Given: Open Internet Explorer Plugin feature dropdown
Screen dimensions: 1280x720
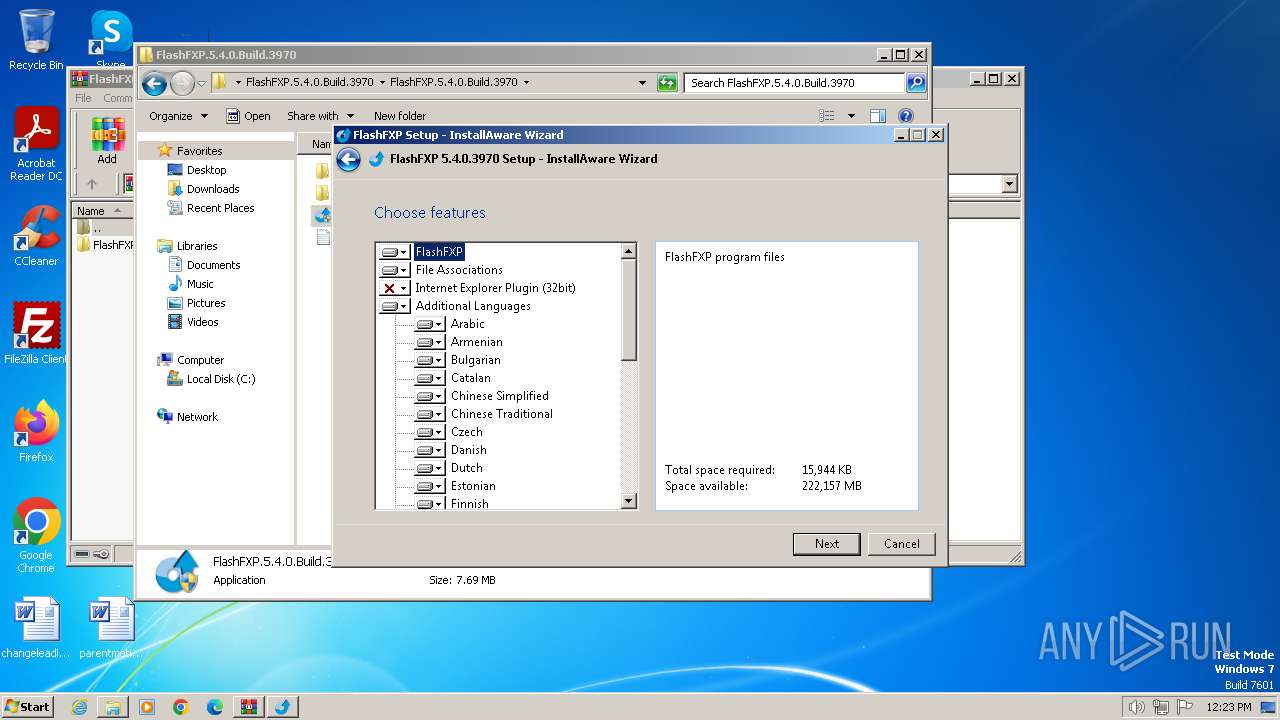Looking at the screenshot, I should [394, 288].
